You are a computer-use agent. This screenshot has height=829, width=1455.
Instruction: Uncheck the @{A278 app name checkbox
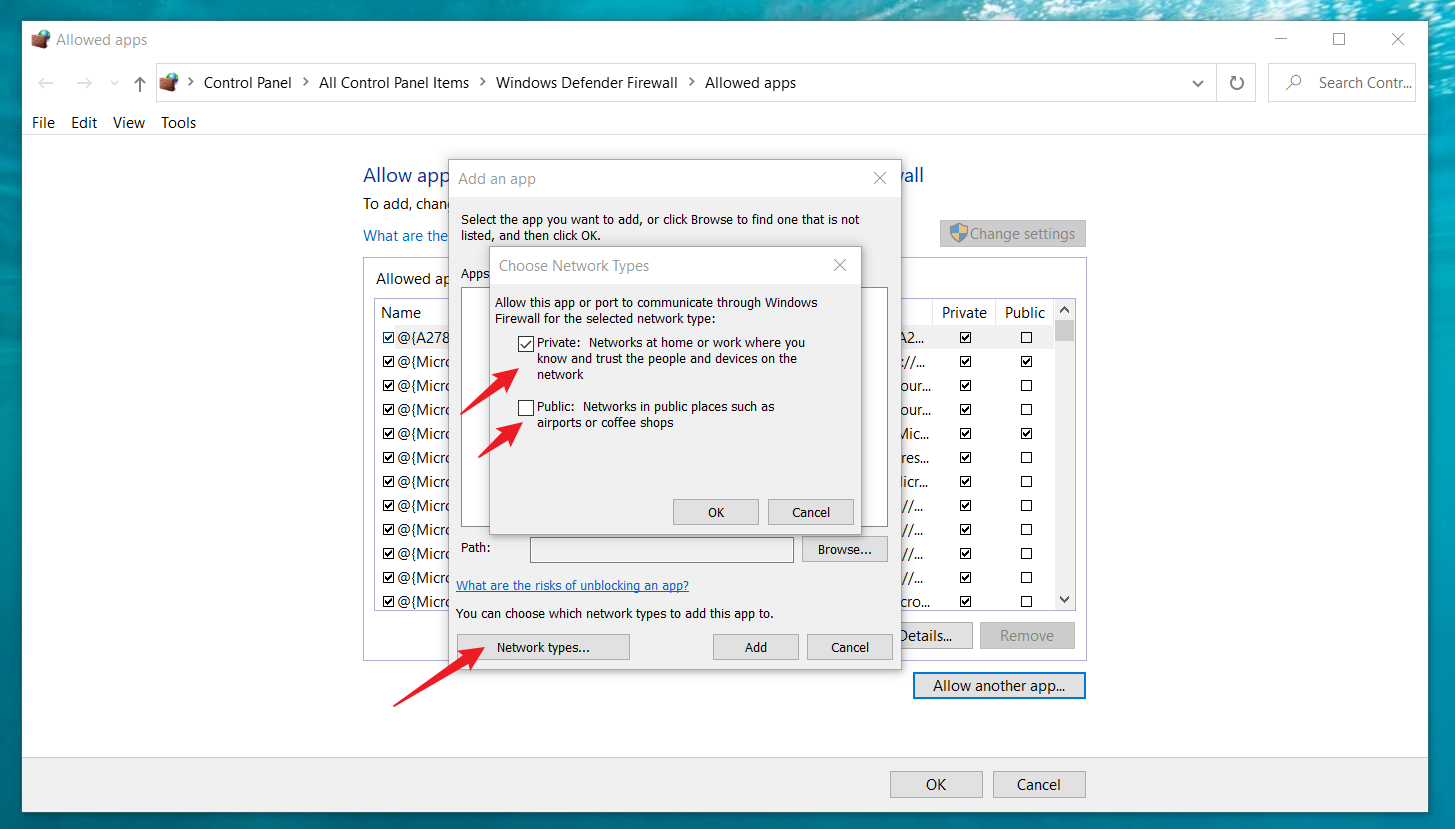tap(389, 338)
